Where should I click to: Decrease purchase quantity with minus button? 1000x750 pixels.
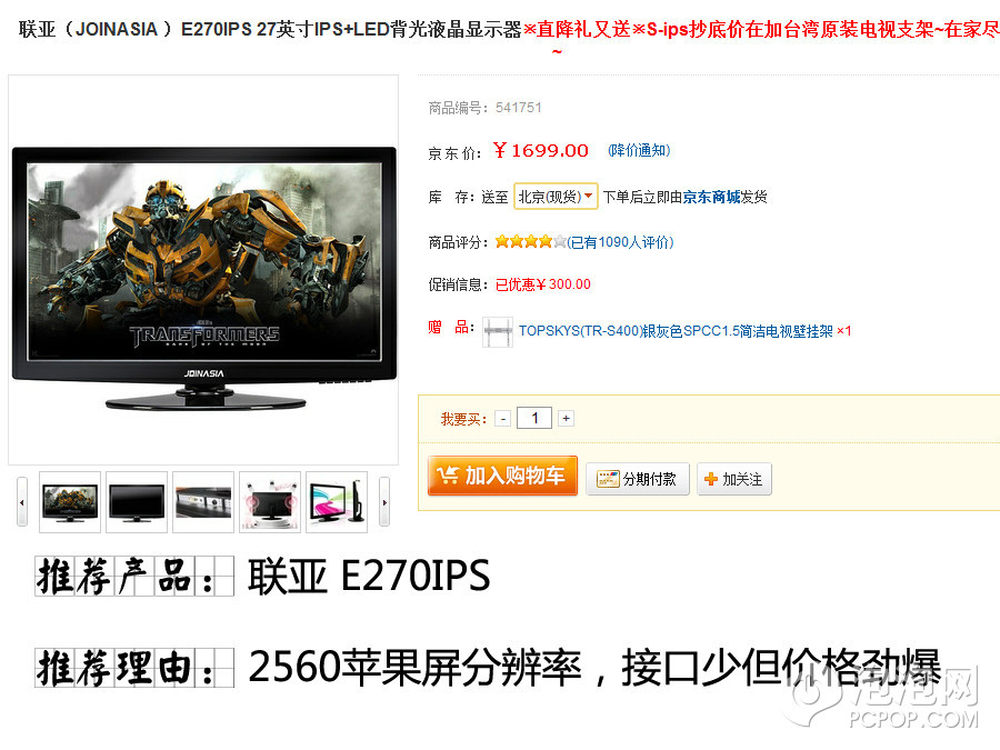pyautogui.click(x=503, y=419)
